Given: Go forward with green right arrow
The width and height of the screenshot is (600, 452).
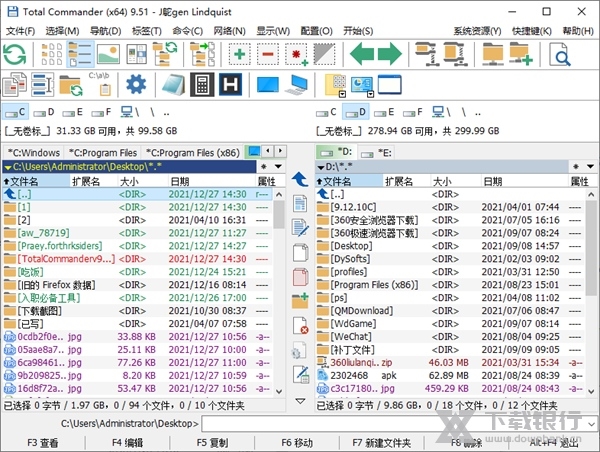Looking at the screenshot, I should (390, 54).
